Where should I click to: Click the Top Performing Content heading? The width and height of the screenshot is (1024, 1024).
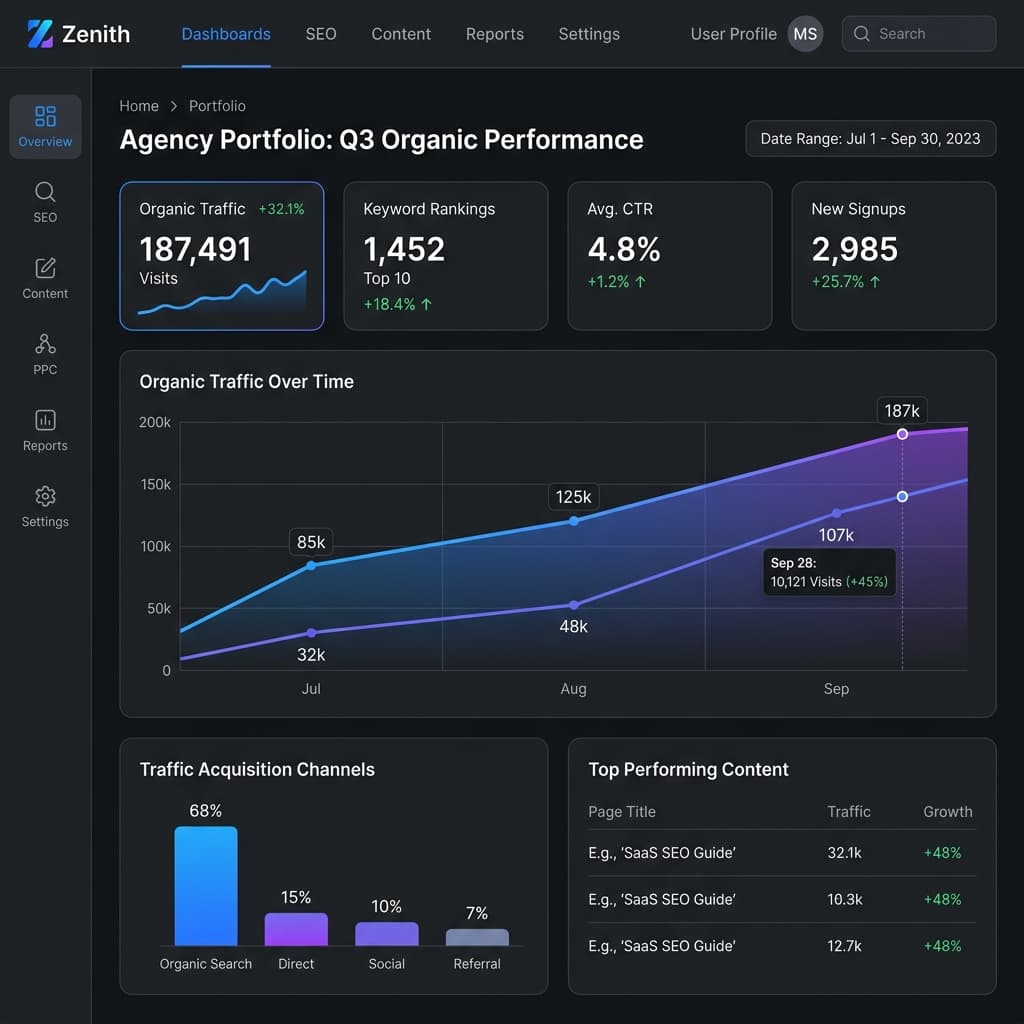point(688,769)
